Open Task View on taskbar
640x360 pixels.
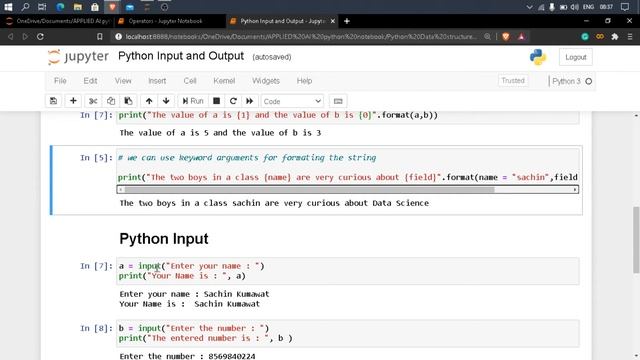[x=42, y=7]
